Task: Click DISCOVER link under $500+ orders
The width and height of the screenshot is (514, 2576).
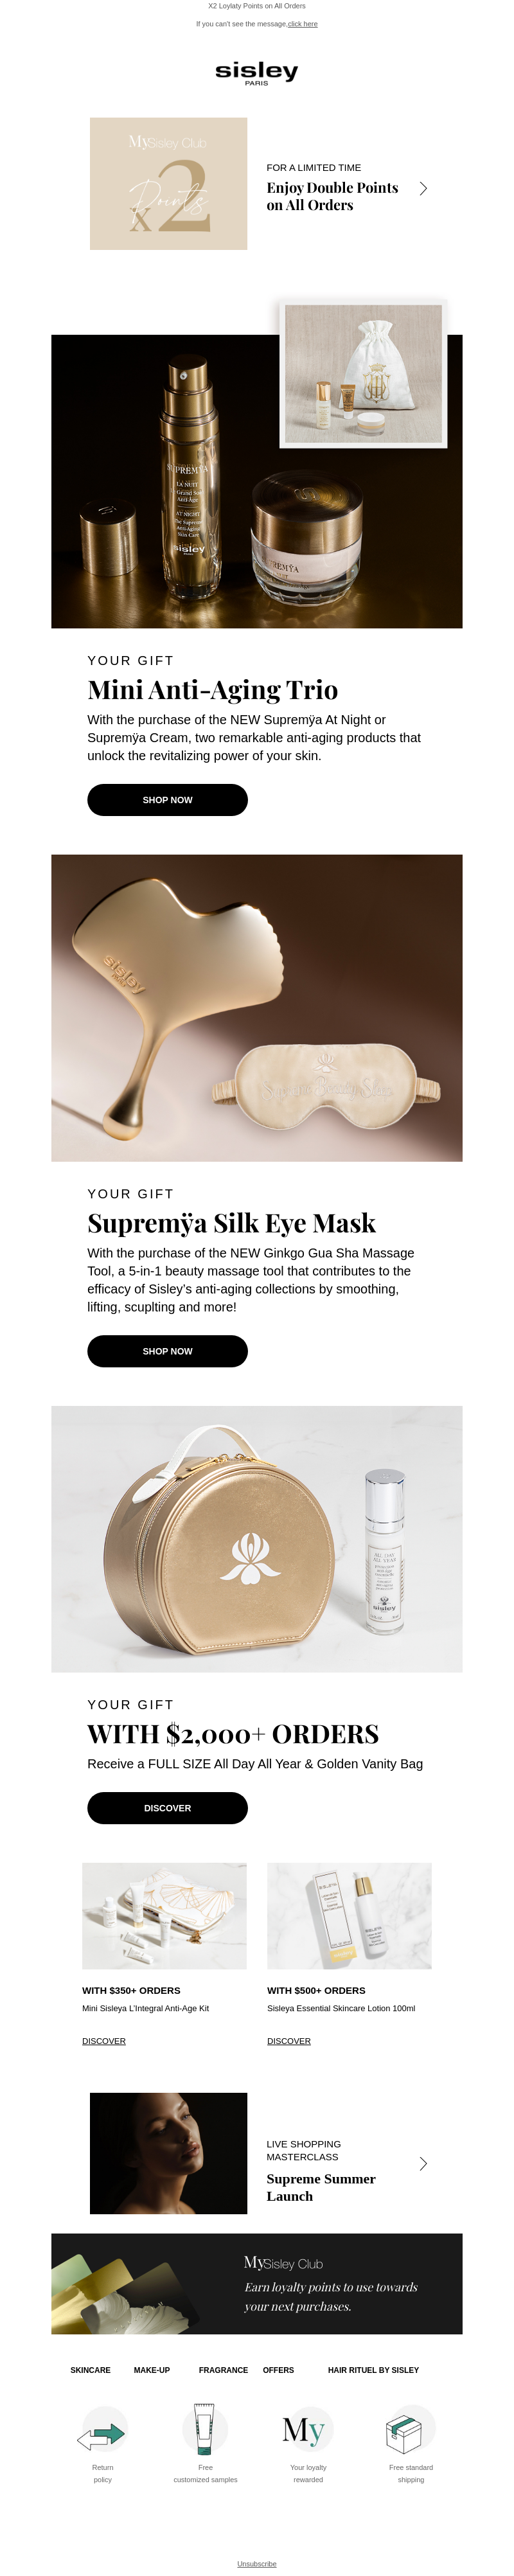Action: tap(289, 2041)
